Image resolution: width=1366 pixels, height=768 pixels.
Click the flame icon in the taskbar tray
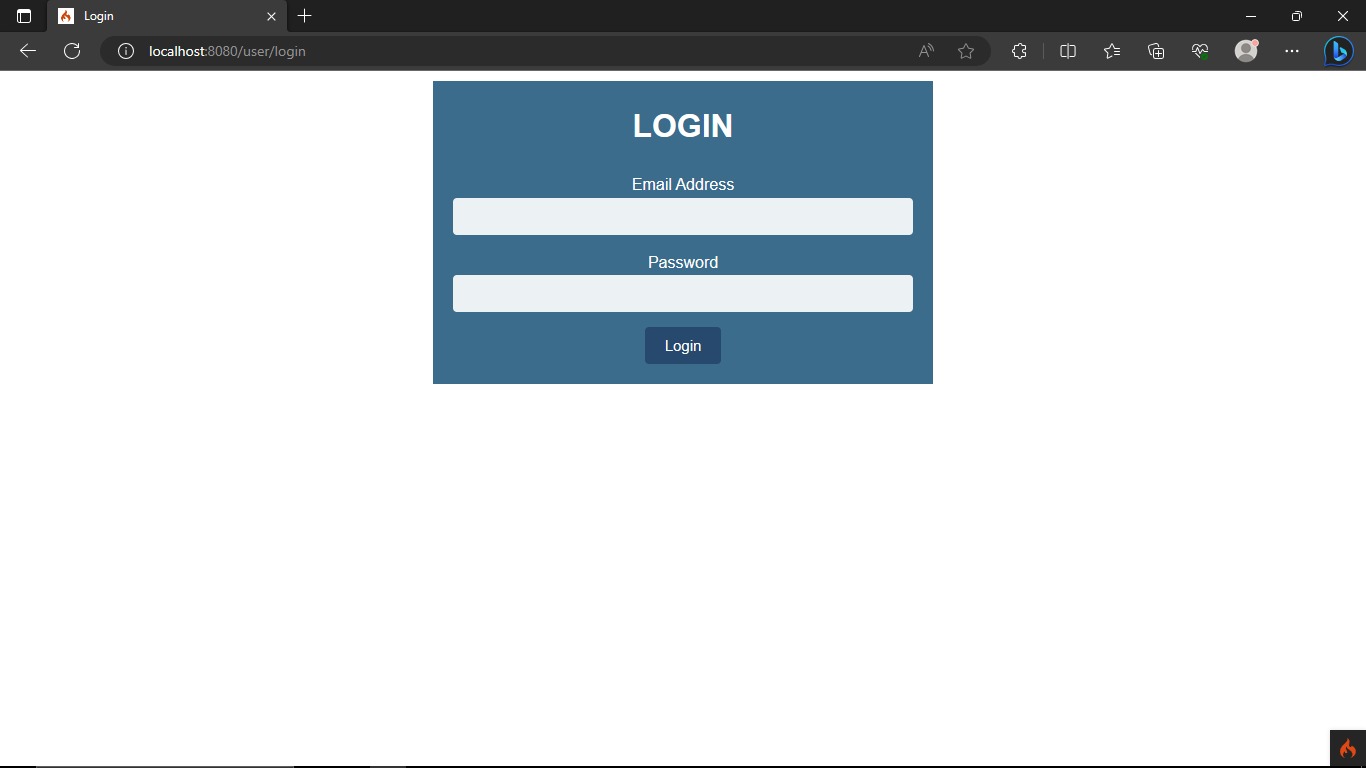tap(1345, 747)
